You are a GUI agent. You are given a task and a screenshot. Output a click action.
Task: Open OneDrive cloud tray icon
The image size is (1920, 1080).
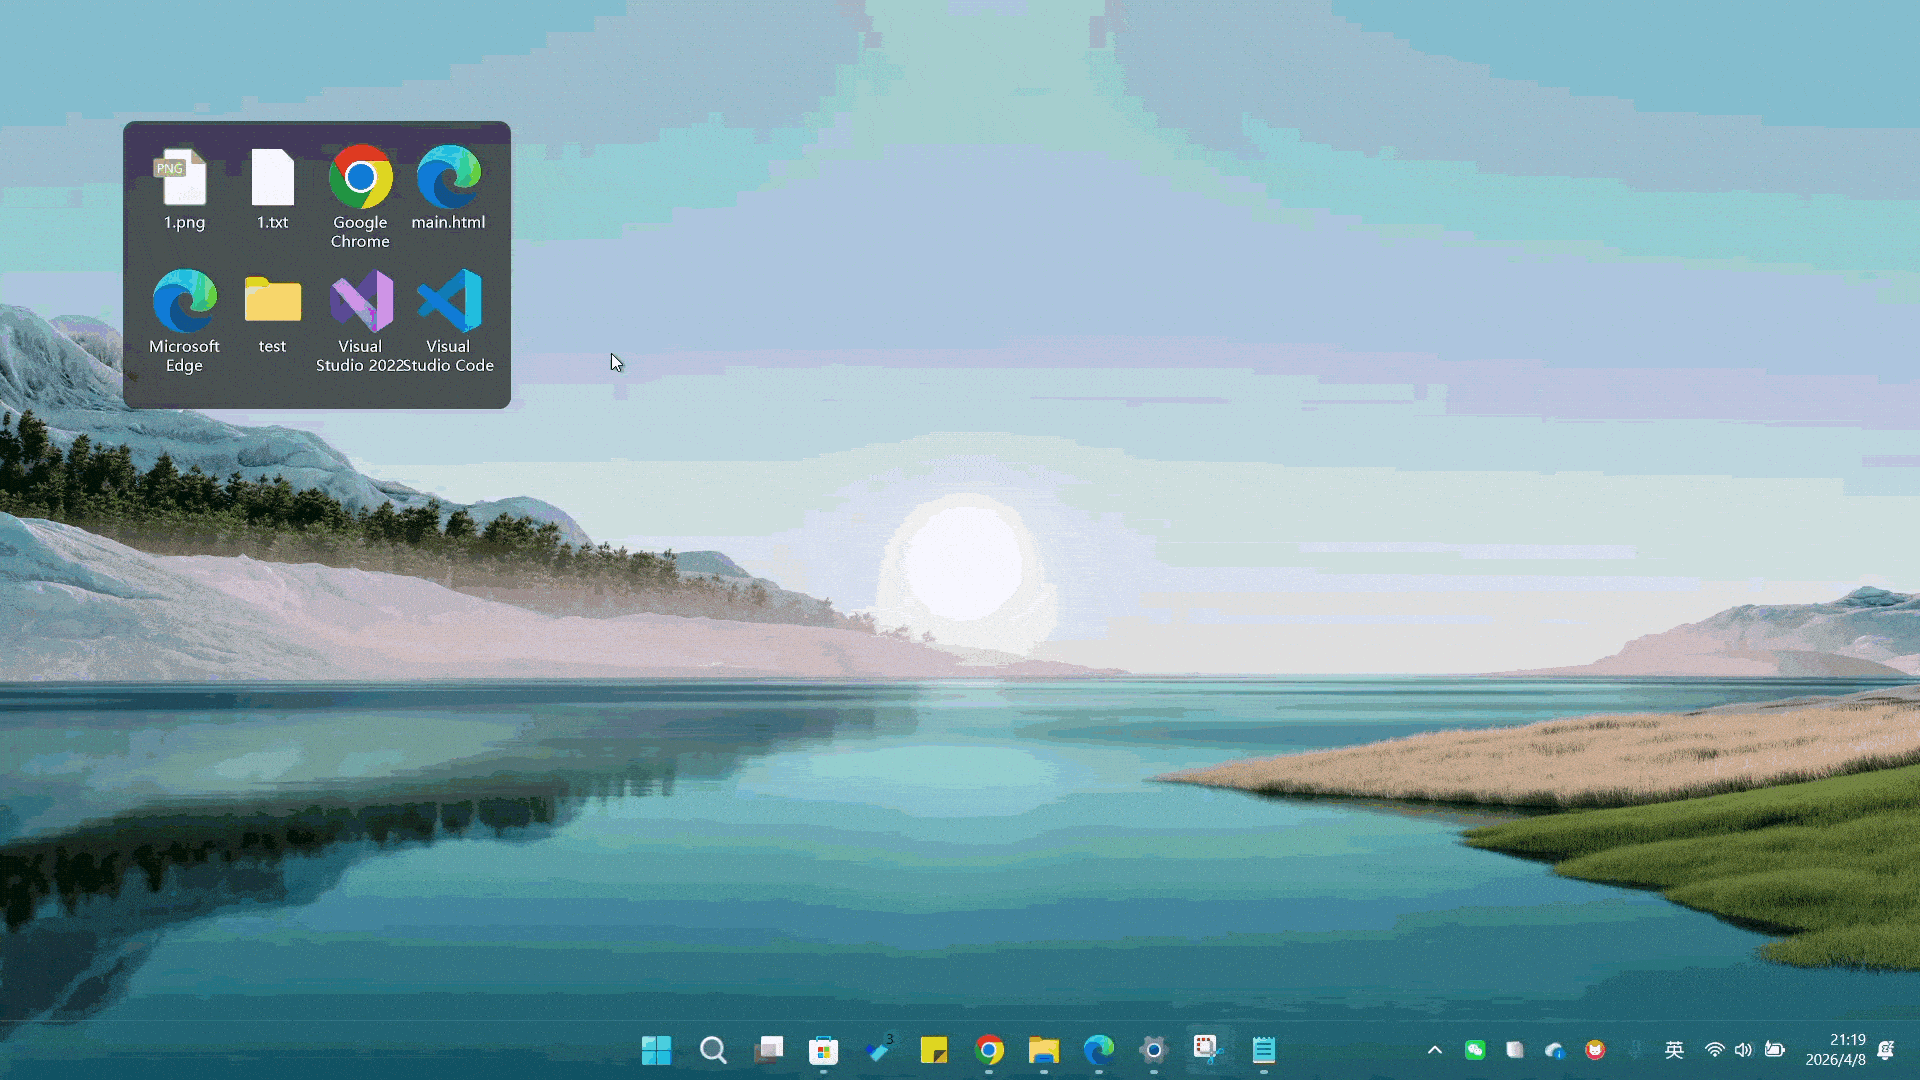(x=1555, y=1050)
